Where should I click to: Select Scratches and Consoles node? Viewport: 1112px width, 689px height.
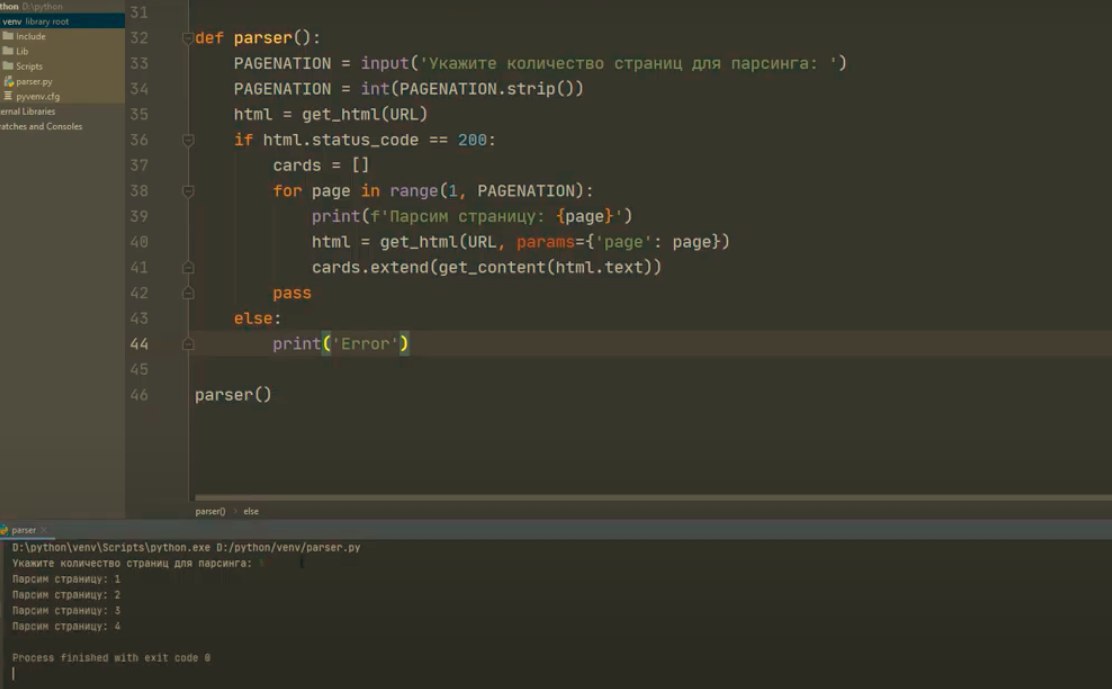click(x=41, y=126)
